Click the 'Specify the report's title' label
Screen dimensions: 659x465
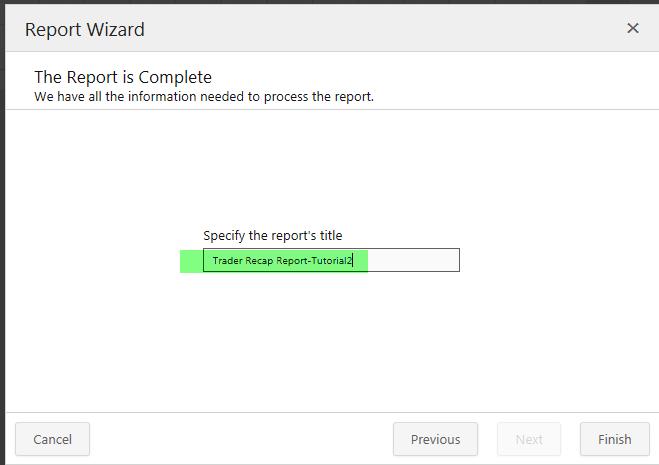[x=272, y=236]
